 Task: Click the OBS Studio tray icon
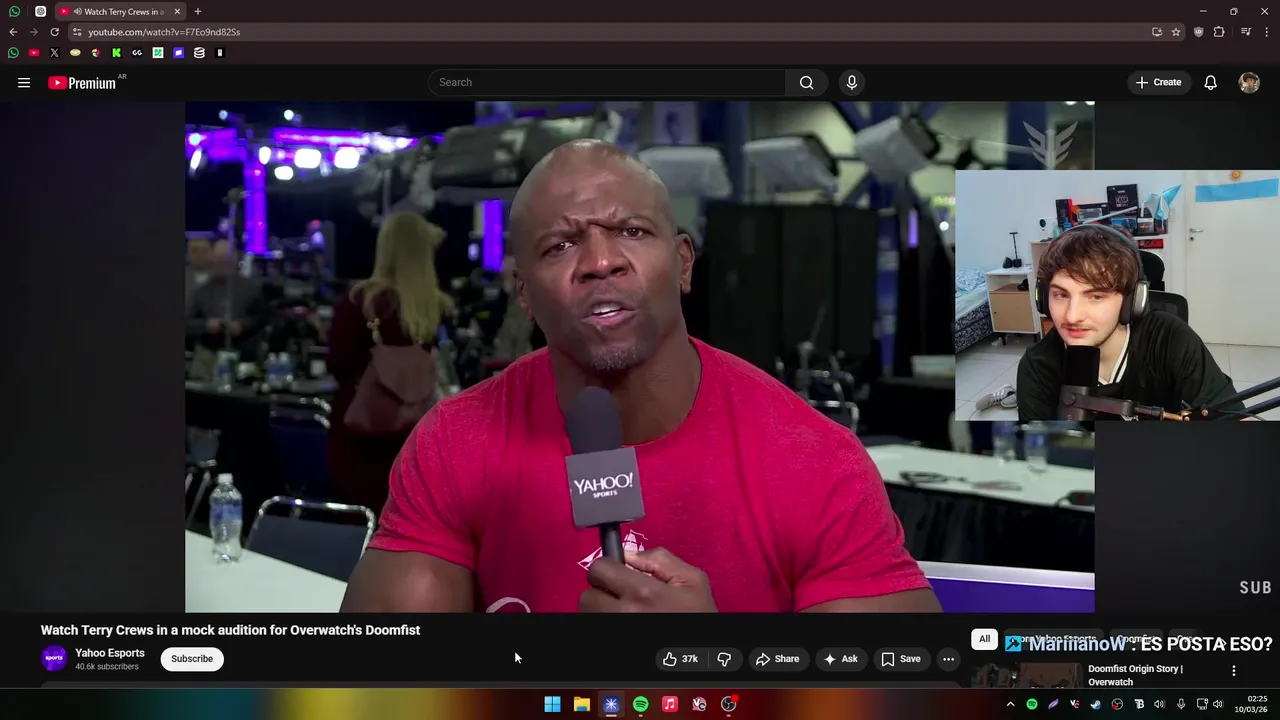(1117, 704)
